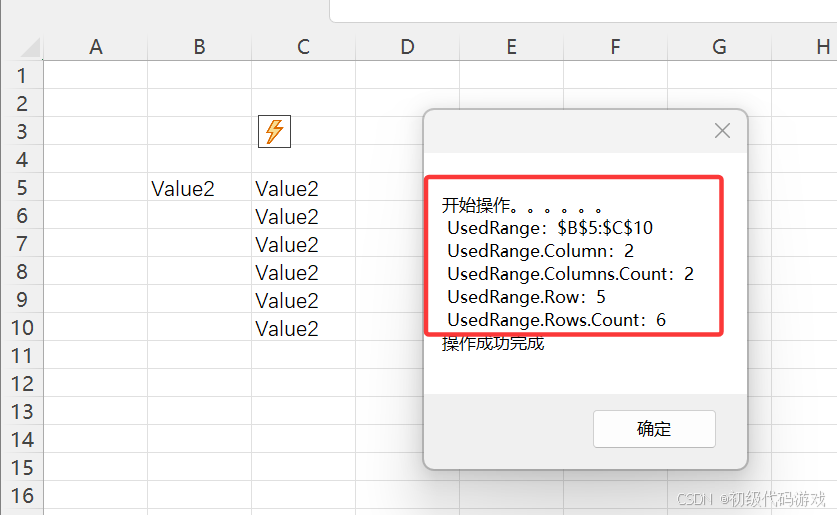
Task: Select row 10 header
Action: pyautogui.click(x=22, y=327)
